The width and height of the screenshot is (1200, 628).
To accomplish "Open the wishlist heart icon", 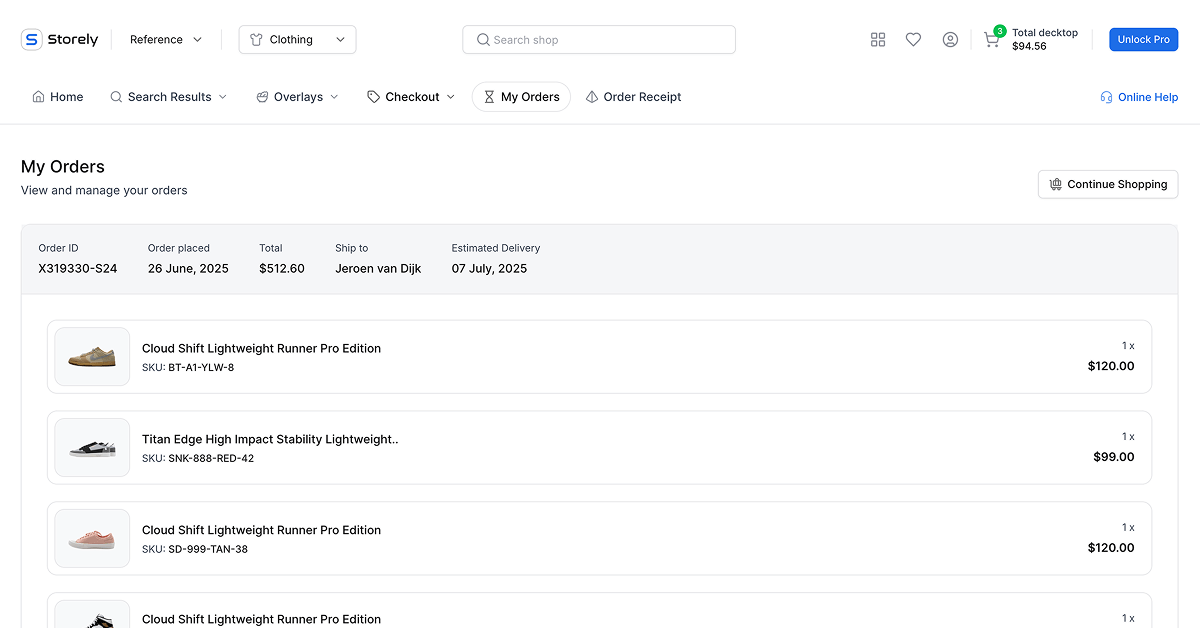I will [913, 40].
